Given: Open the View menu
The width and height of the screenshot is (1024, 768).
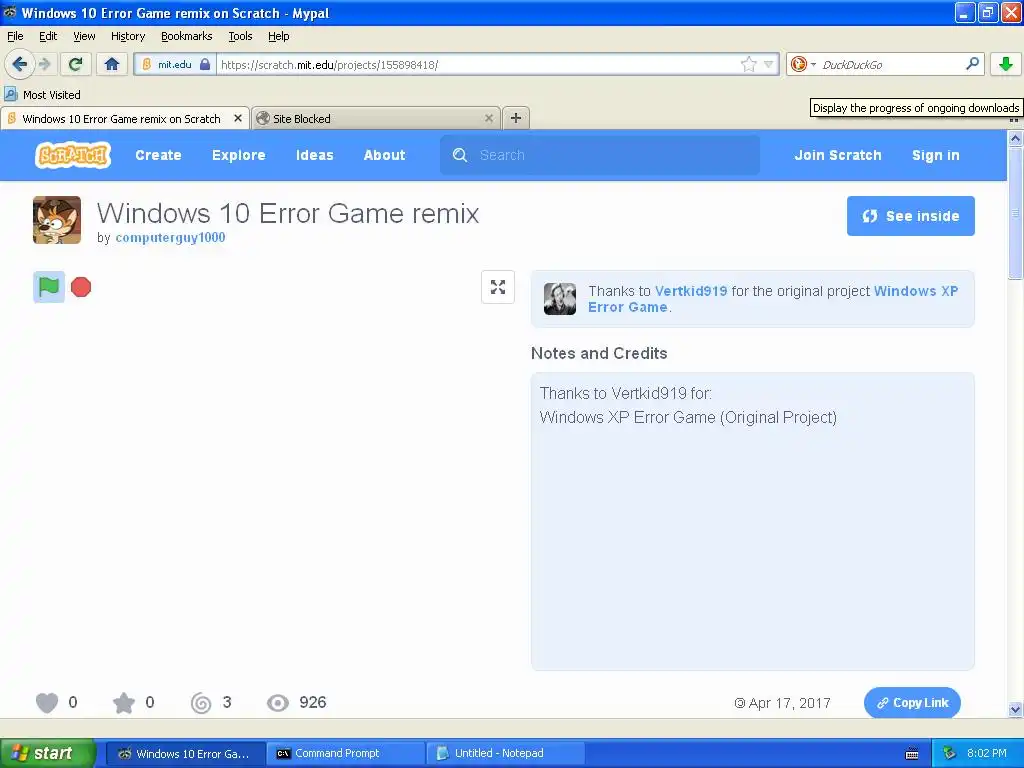Looking at the screenshot, I should pyautogui.click(x=84, y=36).
